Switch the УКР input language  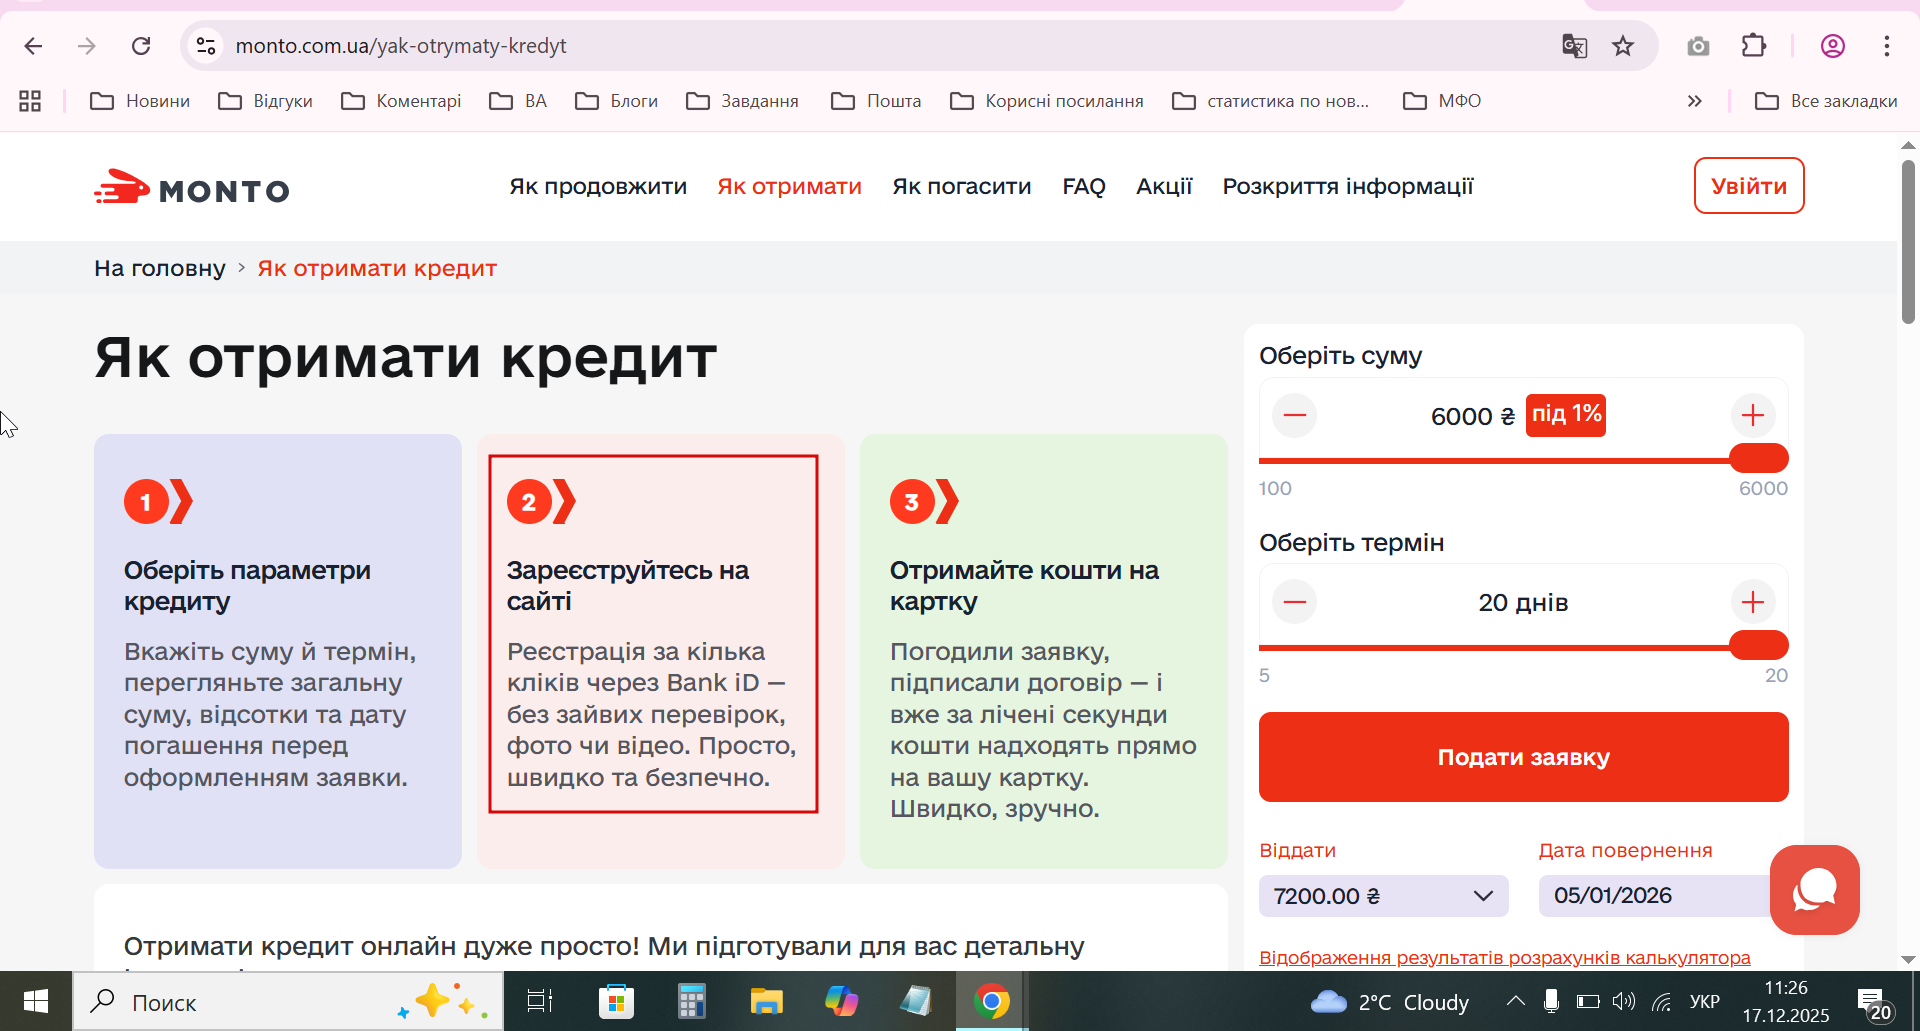pyautogui.click(x=1704, y=1001)
